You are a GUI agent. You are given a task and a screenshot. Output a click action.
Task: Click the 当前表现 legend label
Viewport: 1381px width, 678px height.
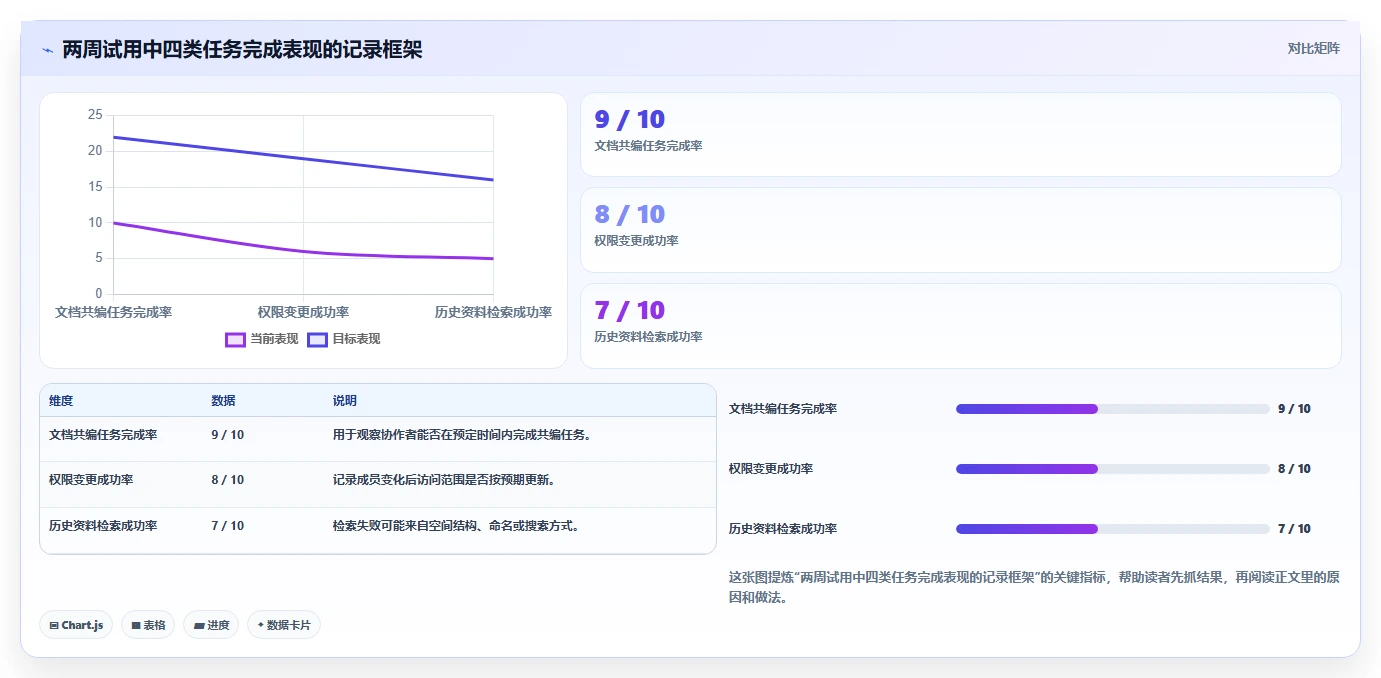(x=274, y=339)
